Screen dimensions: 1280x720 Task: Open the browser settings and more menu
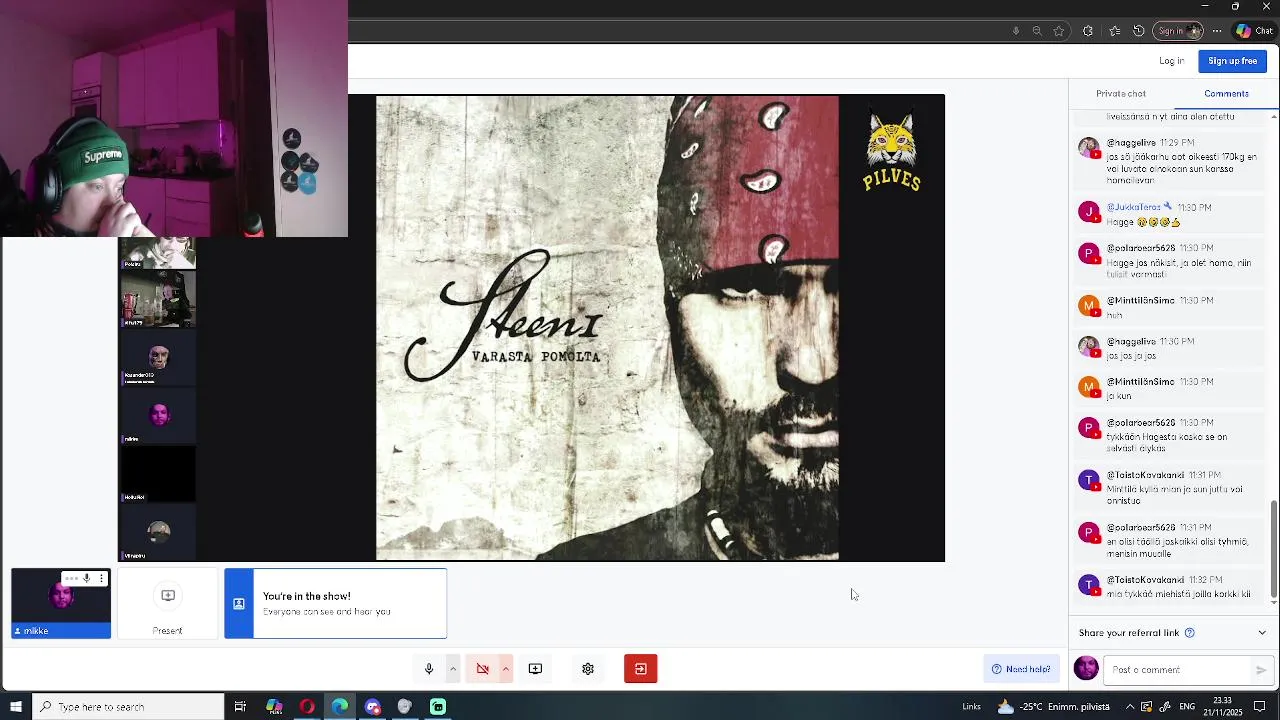[1217, 31]
